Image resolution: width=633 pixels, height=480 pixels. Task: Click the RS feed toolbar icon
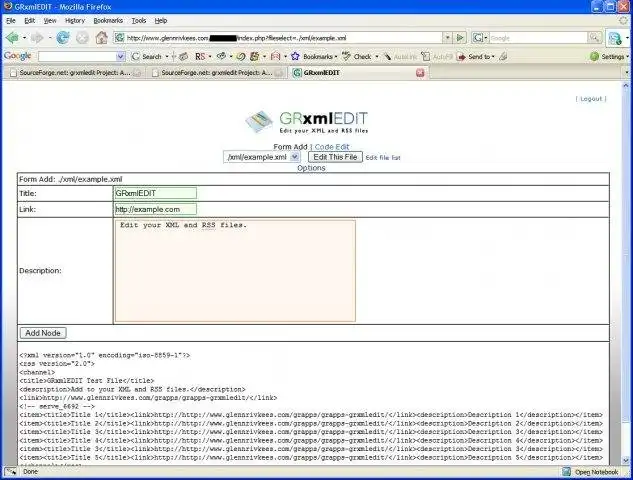pos(200,57)
